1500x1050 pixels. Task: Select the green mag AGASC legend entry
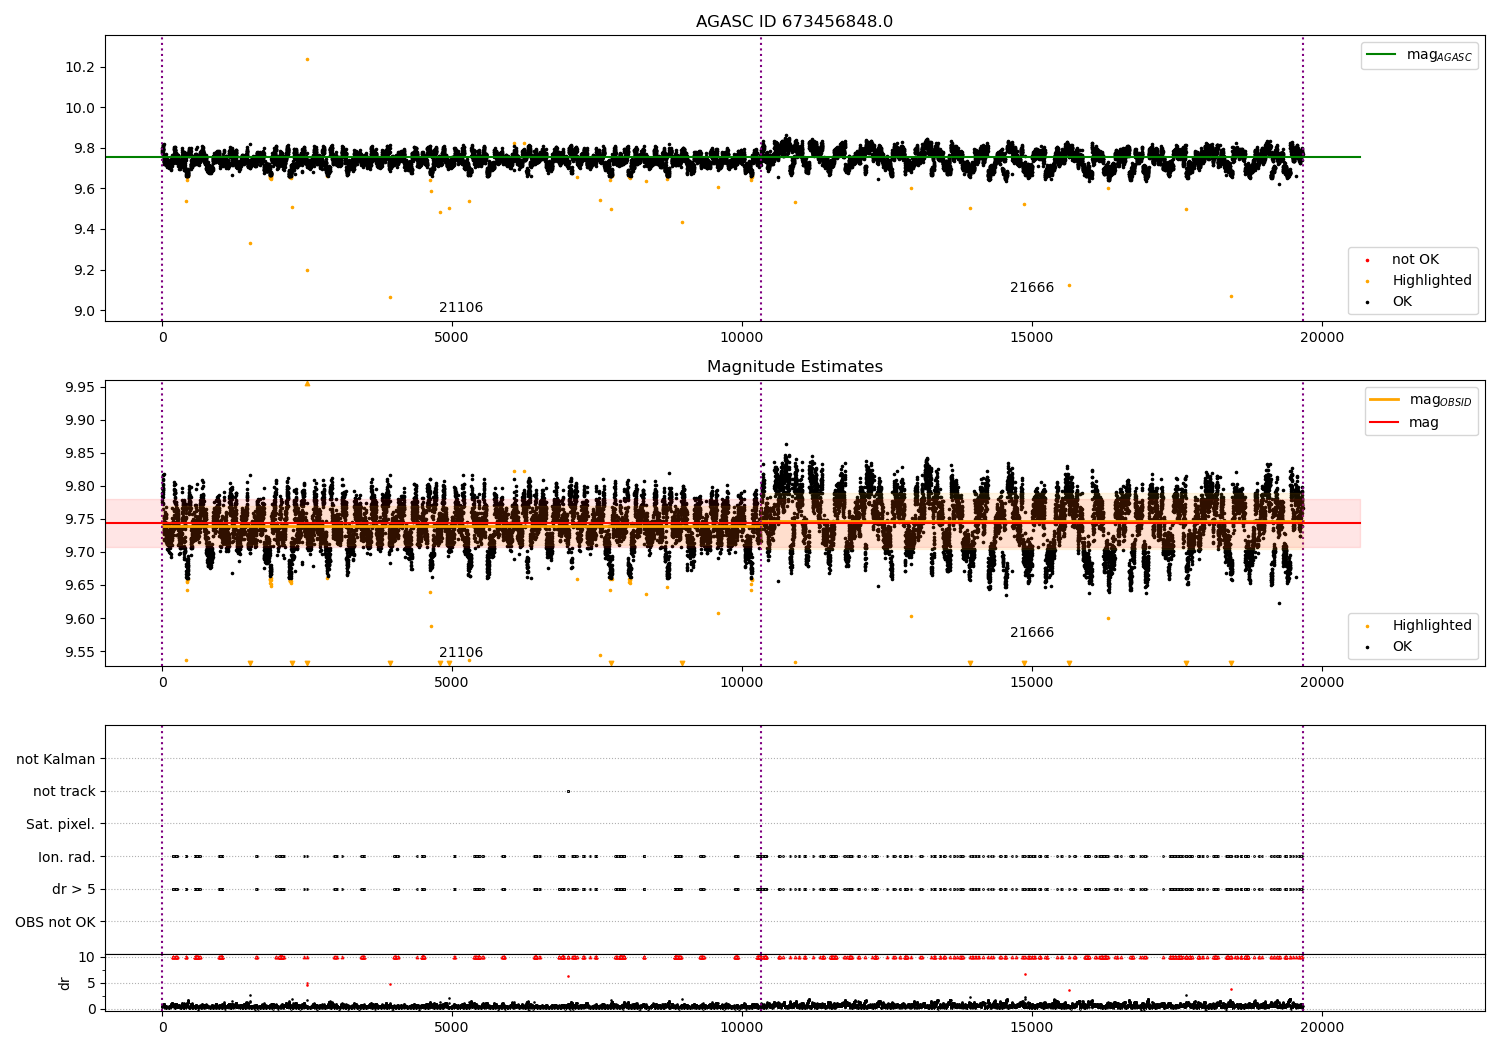[x=1419, y=55]
